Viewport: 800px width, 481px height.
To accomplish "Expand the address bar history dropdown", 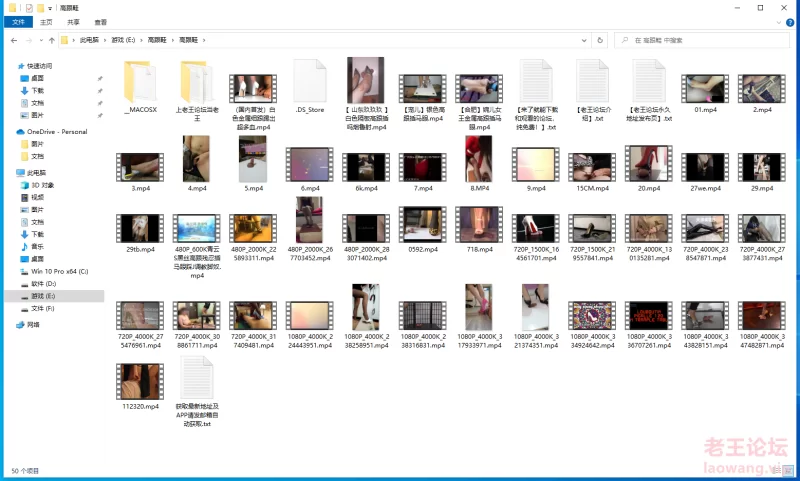I will [x=584, y=40].
